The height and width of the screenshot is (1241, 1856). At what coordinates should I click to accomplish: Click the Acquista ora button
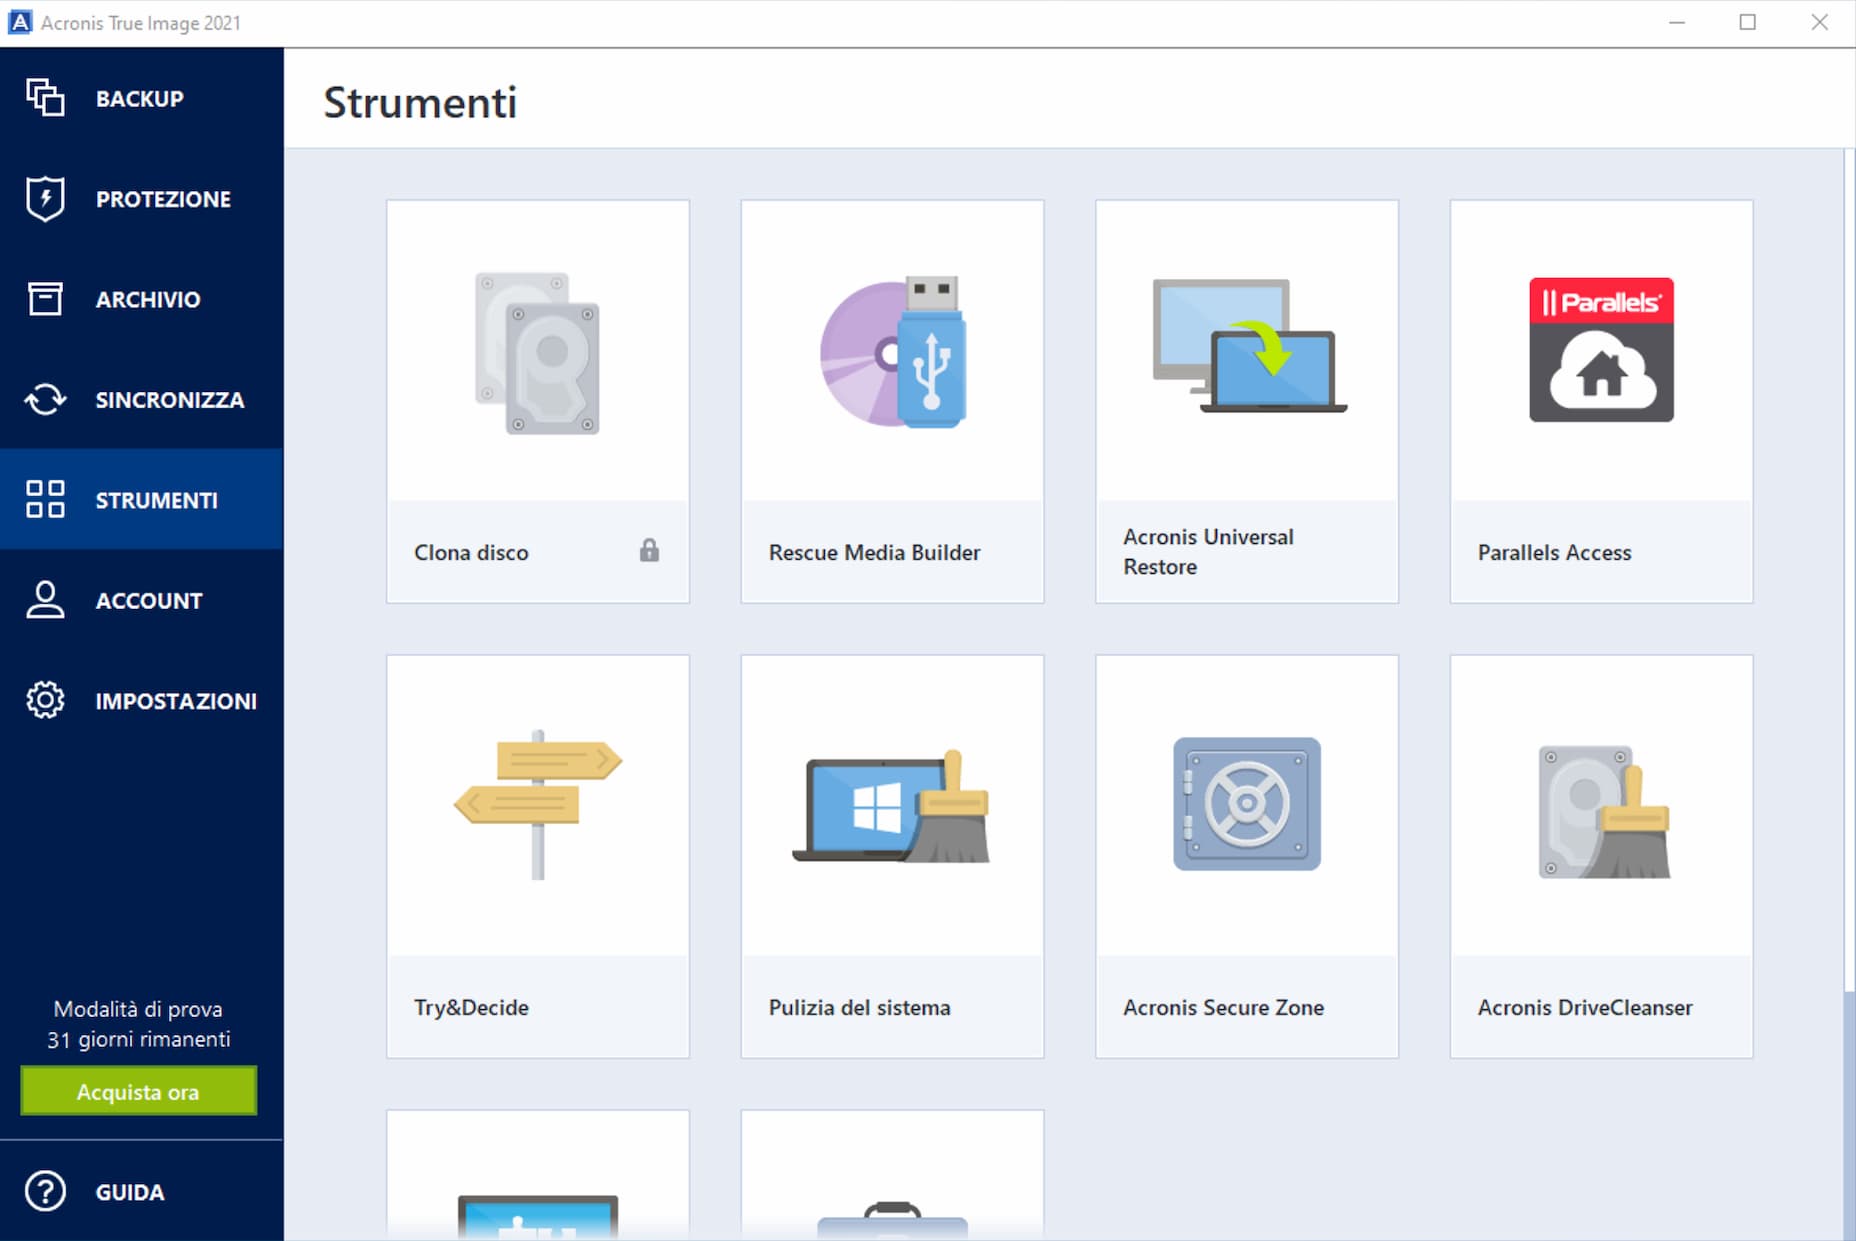(x=138, y=1091)
